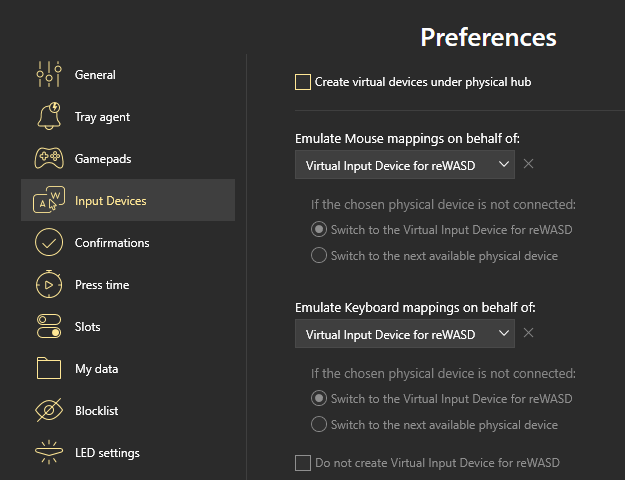Open Tray agent bell icon

tap(48, 117)
